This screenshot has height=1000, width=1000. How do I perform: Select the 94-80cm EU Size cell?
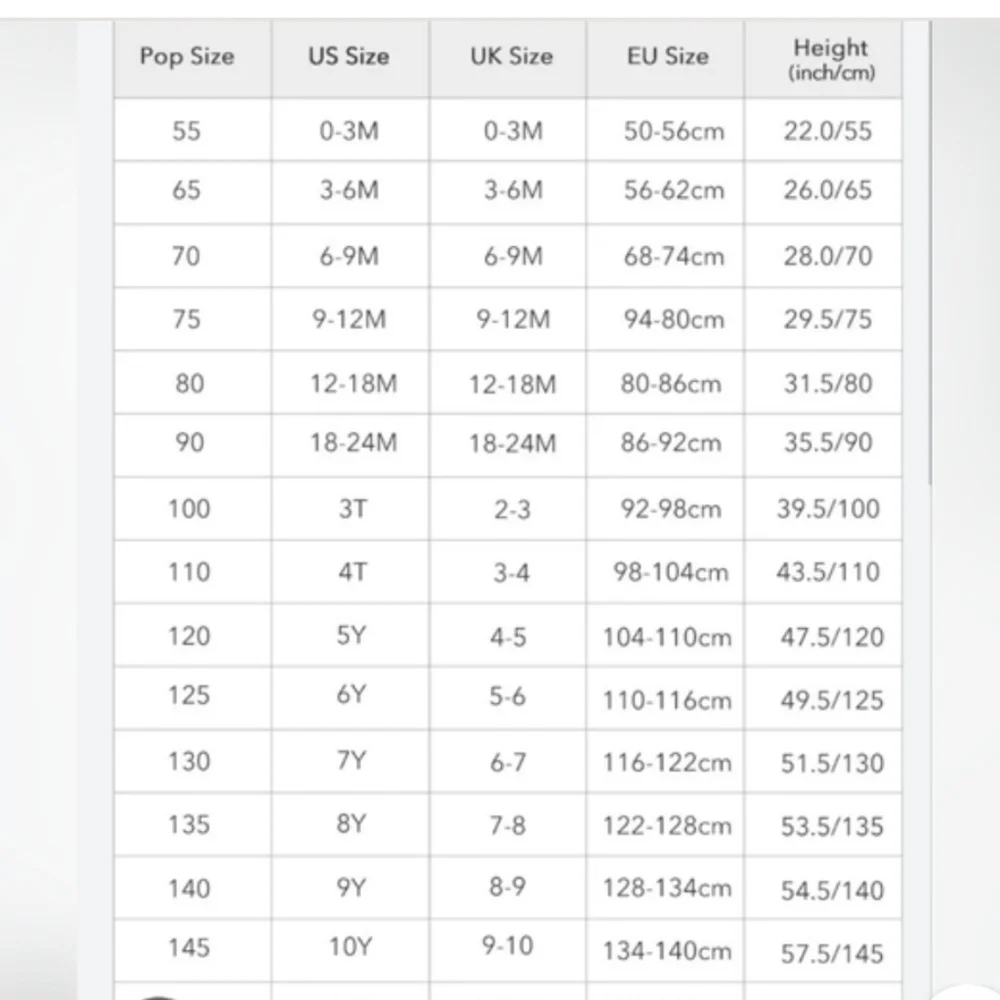(673, 320)
